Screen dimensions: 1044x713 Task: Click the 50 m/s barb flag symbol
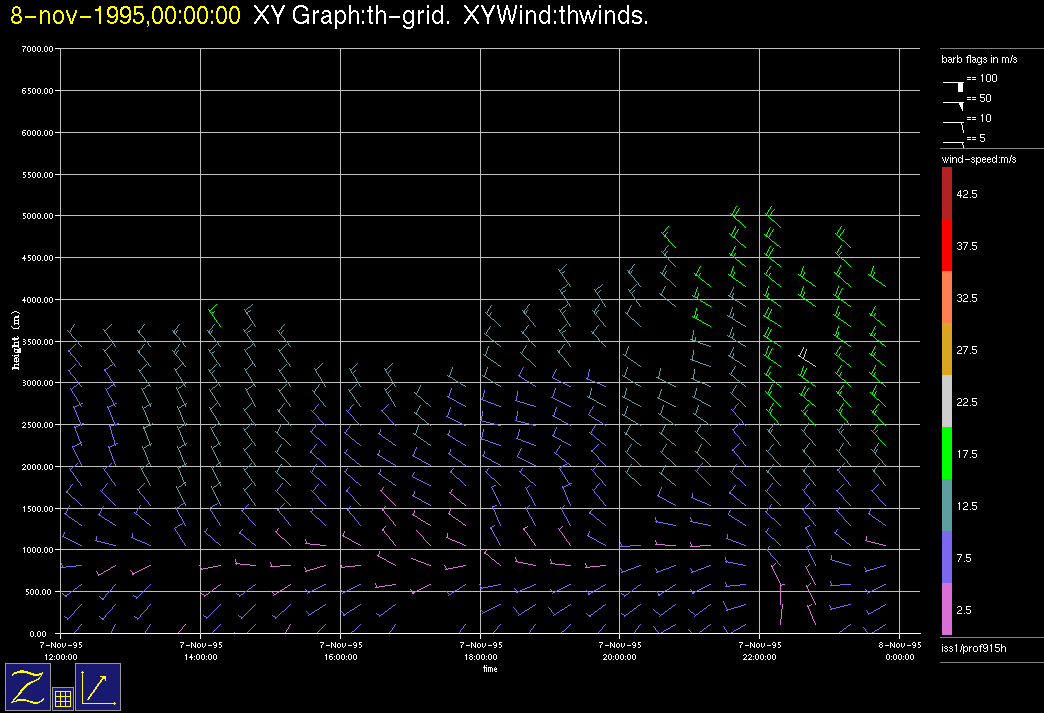953,103
